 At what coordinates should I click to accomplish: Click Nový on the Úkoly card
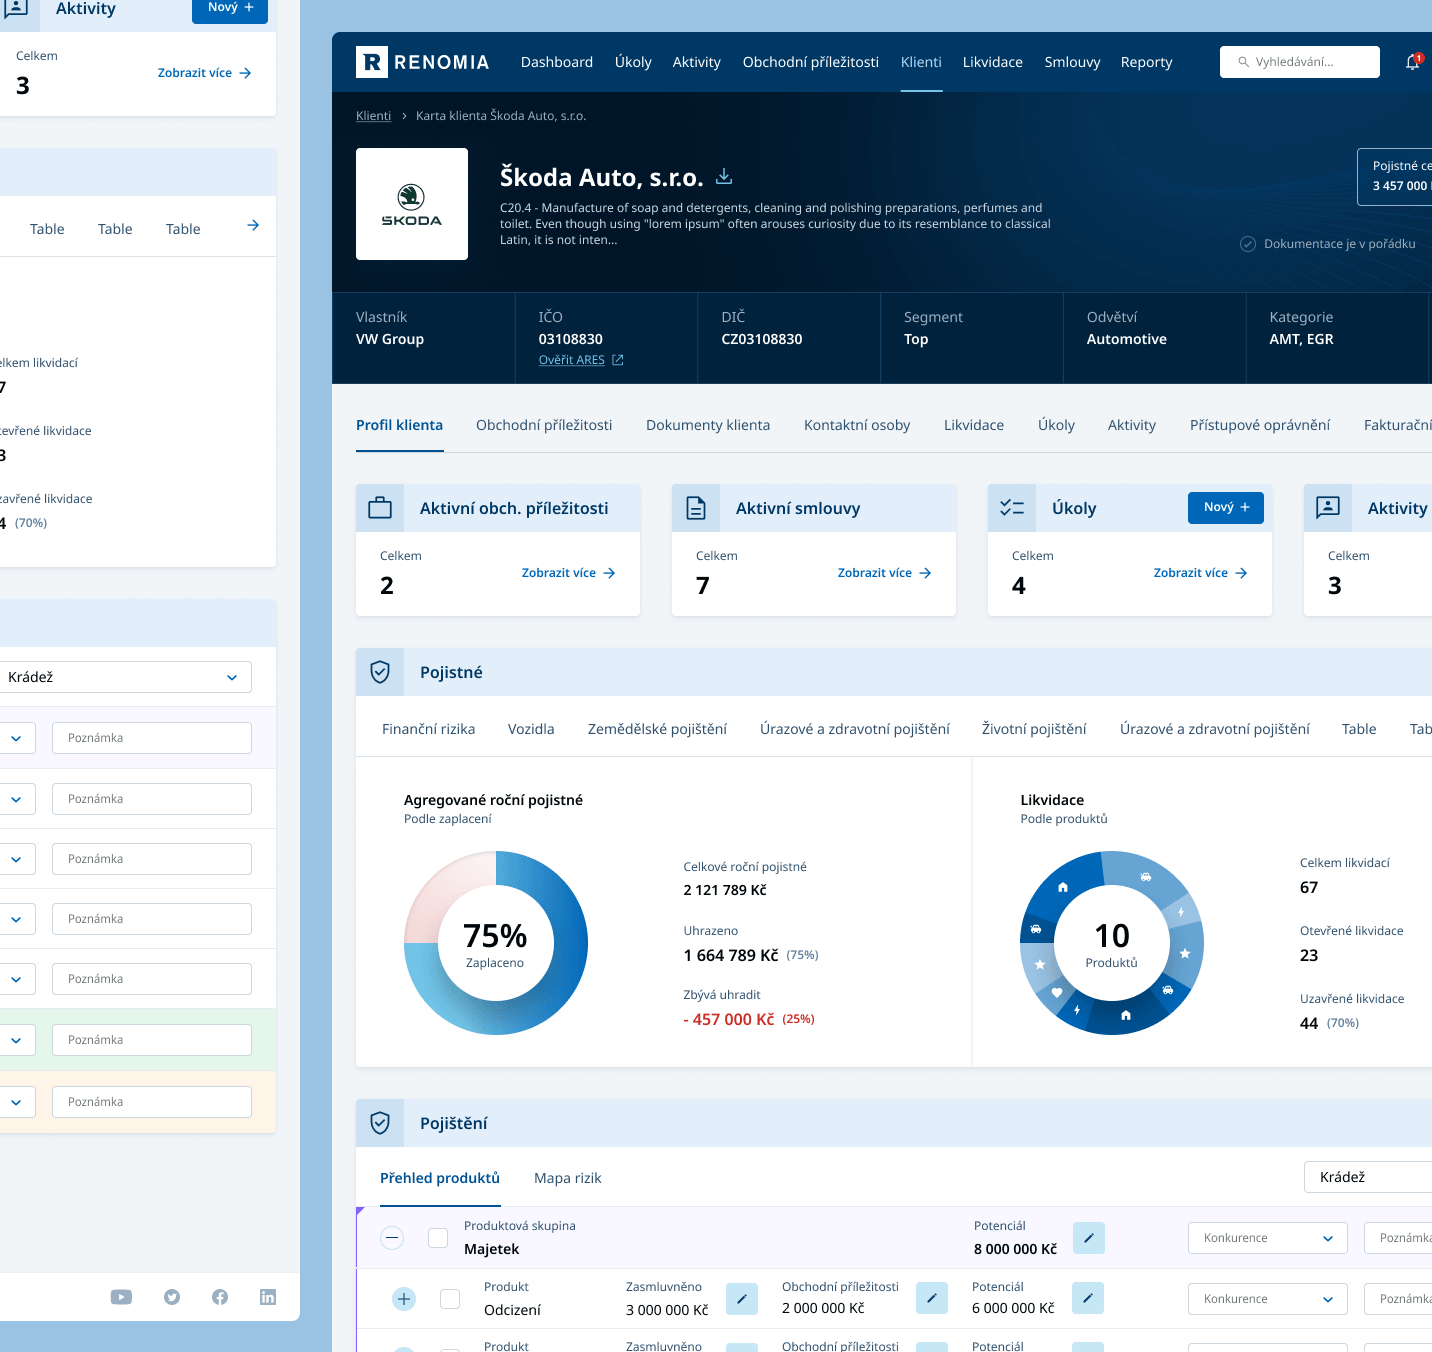pos(1226,507)
